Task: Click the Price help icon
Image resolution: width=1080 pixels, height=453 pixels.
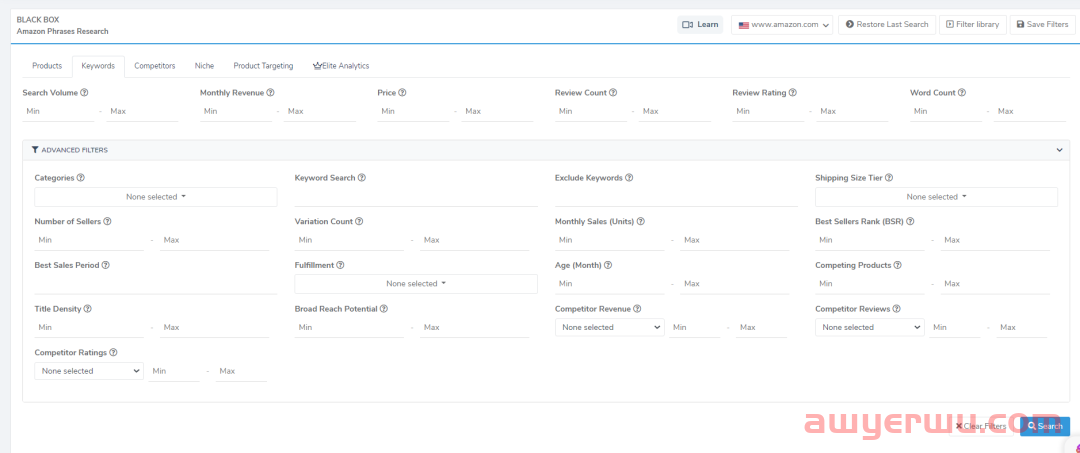Action: [402, 92]
